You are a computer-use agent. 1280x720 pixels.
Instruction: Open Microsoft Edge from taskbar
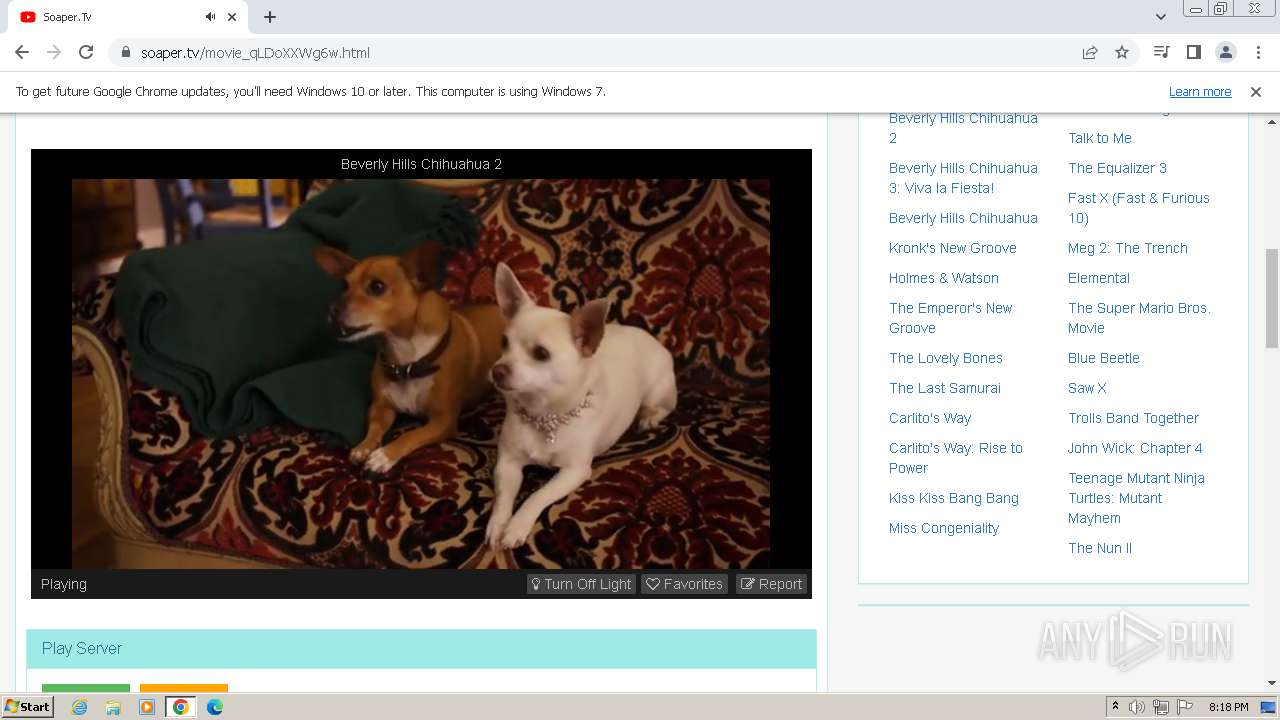click(x=215, y=707)
